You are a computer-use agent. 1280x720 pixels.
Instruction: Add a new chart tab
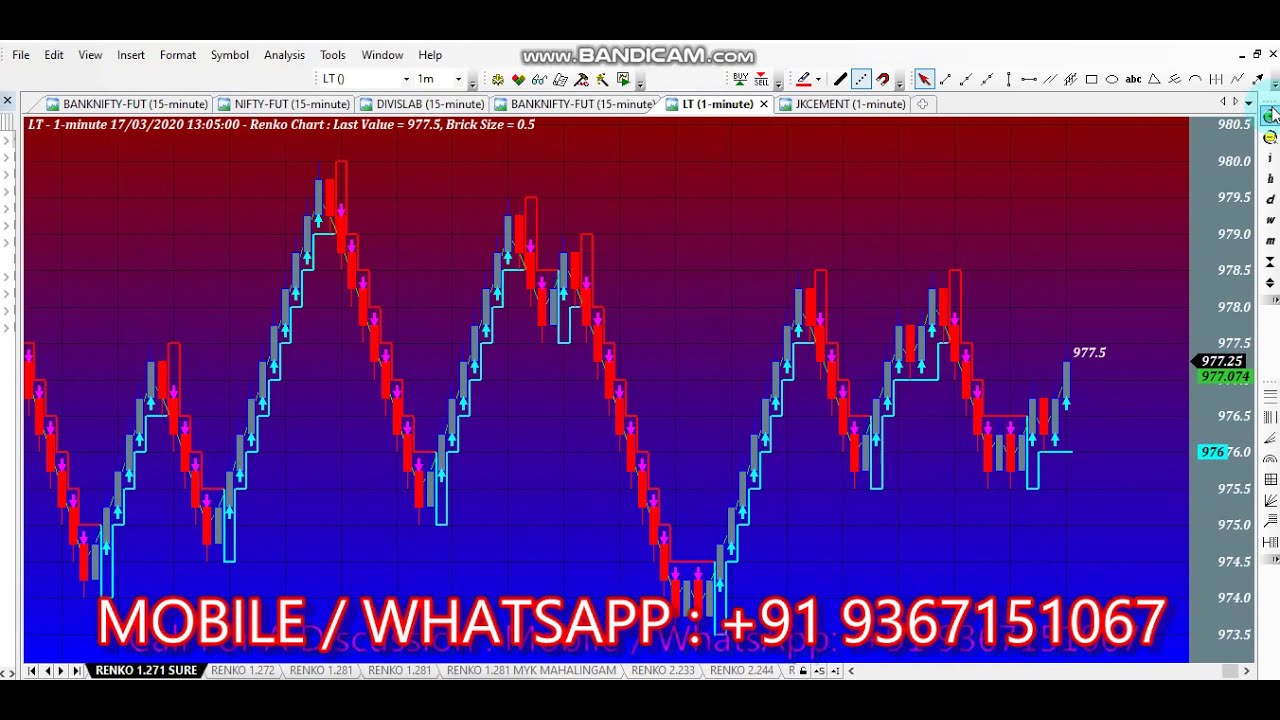922,104
